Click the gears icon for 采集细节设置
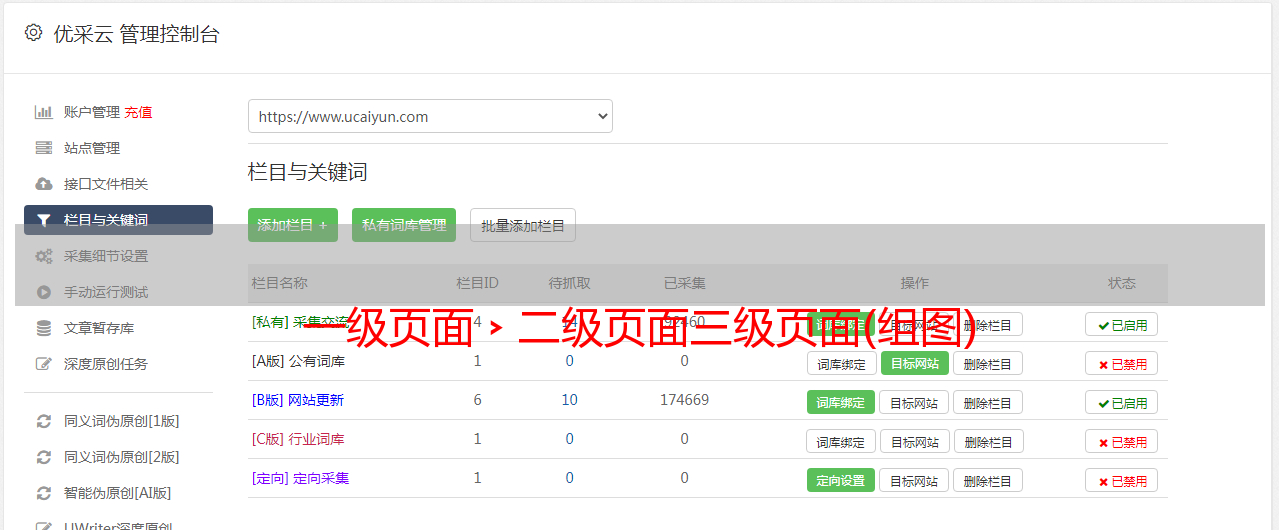1279x530 pixels. [x=43, y=256]
